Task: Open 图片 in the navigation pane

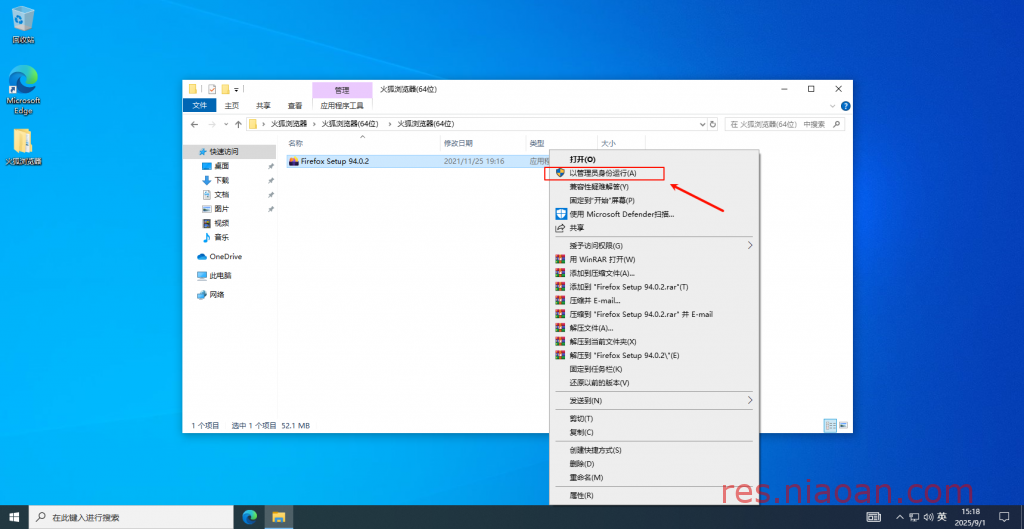Action: (222, 209)
